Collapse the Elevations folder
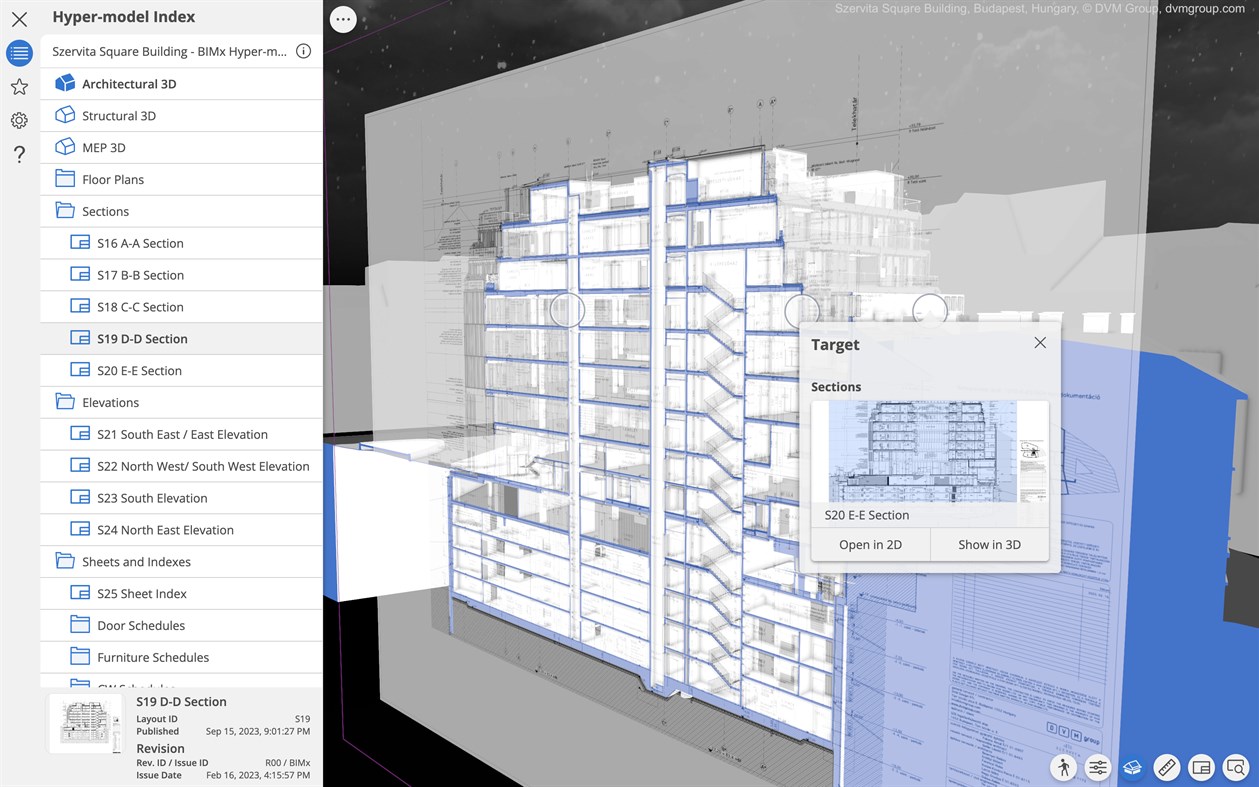1259x787 pixels. pos(110,402)
